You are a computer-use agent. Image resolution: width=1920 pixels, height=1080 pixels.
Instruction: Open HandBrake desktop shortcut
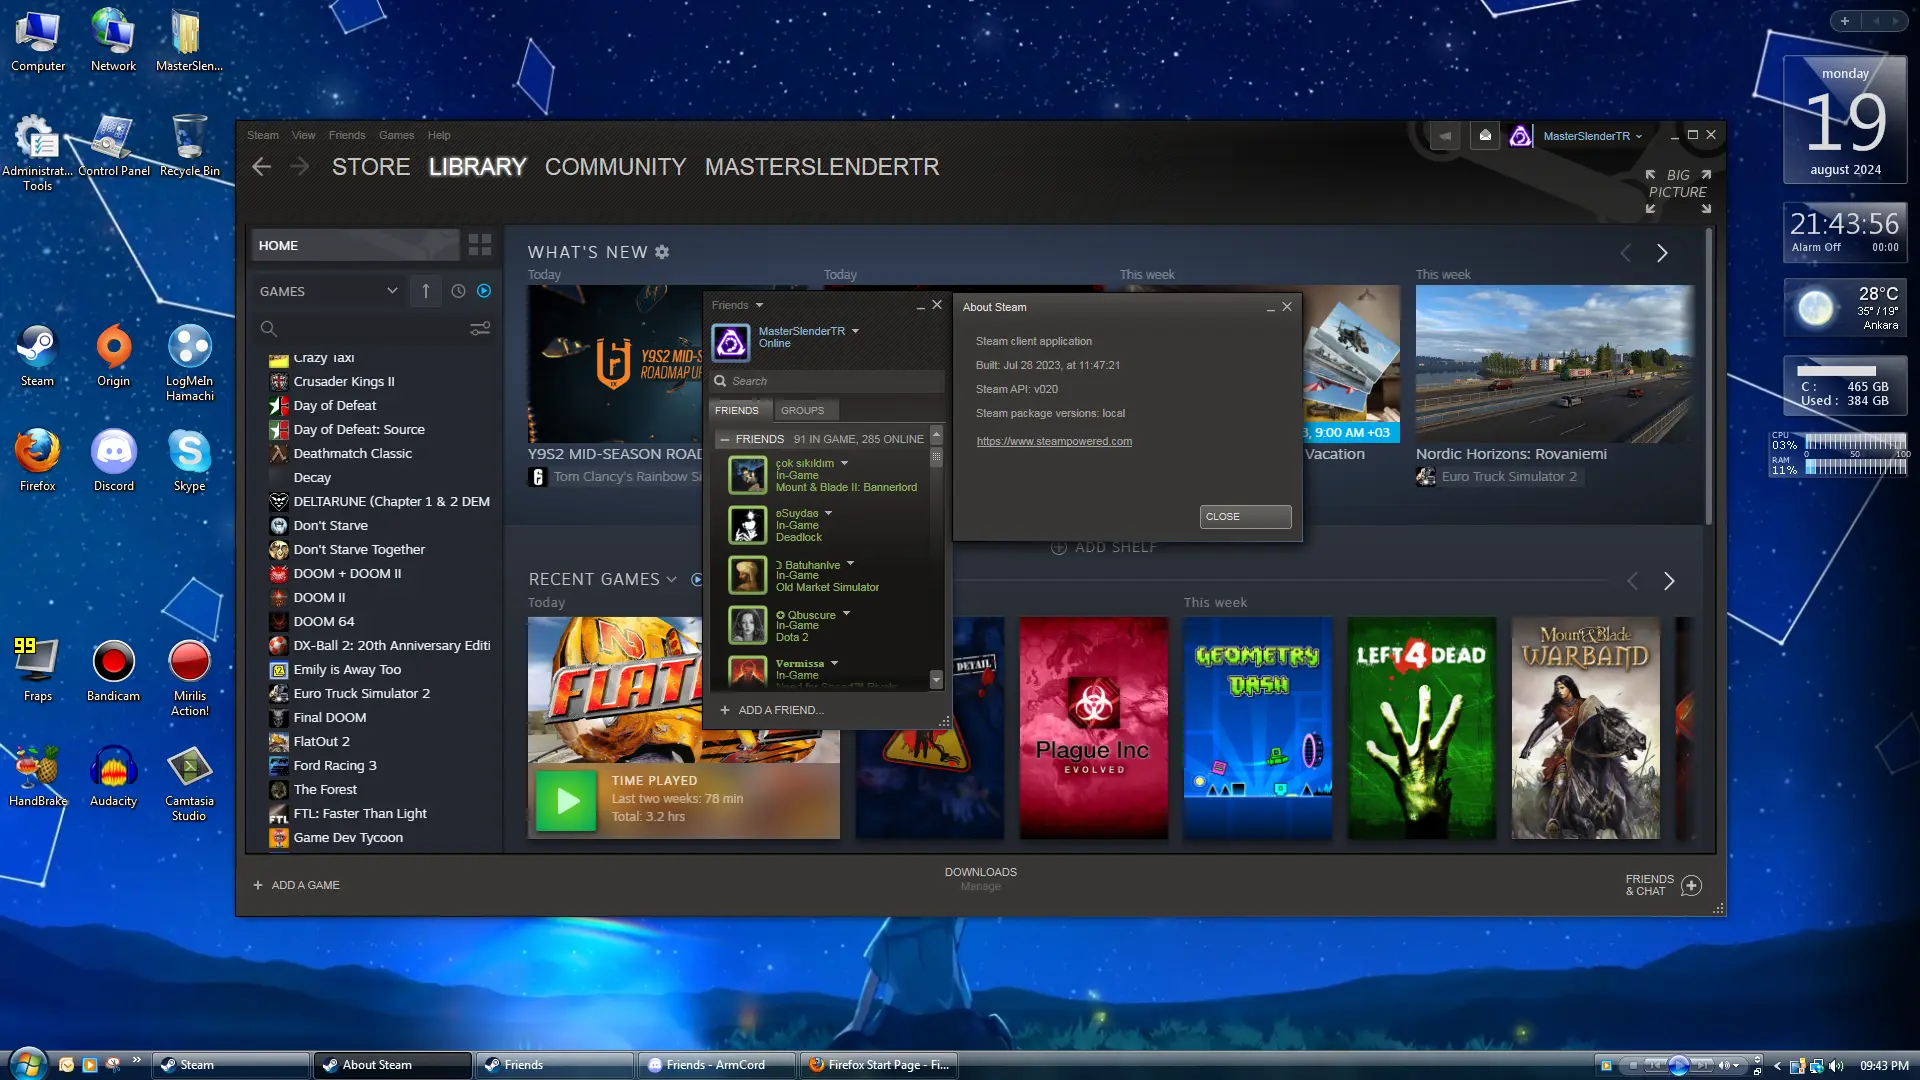(38, 775)
